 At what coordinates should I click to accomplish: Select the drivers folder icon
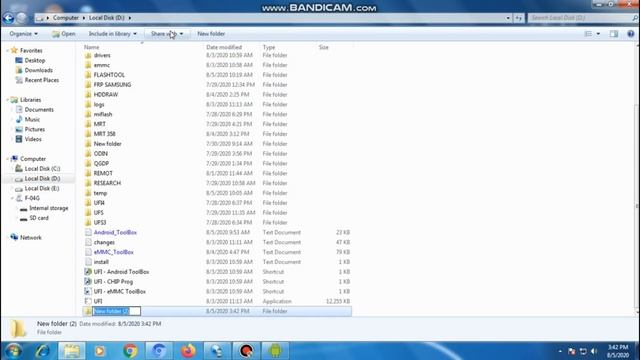[88, 55]
